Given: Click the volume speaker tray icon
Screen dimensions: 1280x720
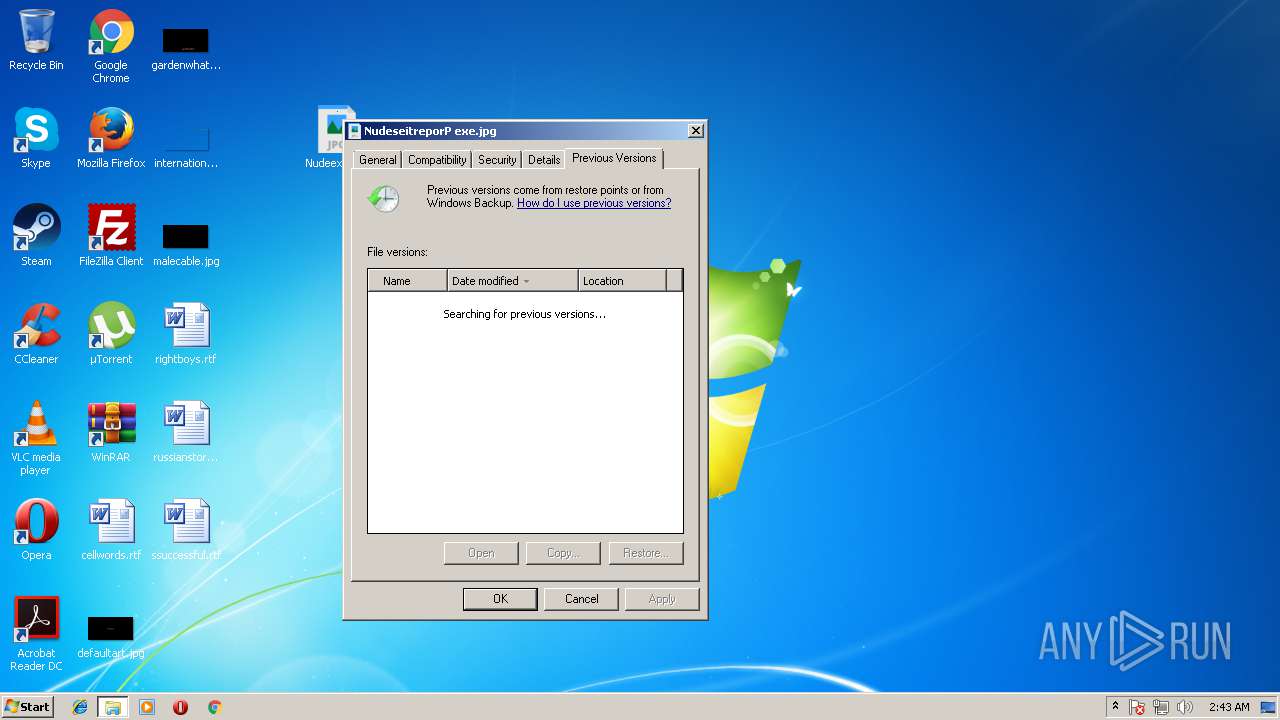Looking at the screenshot, I should coord(1185,707).
